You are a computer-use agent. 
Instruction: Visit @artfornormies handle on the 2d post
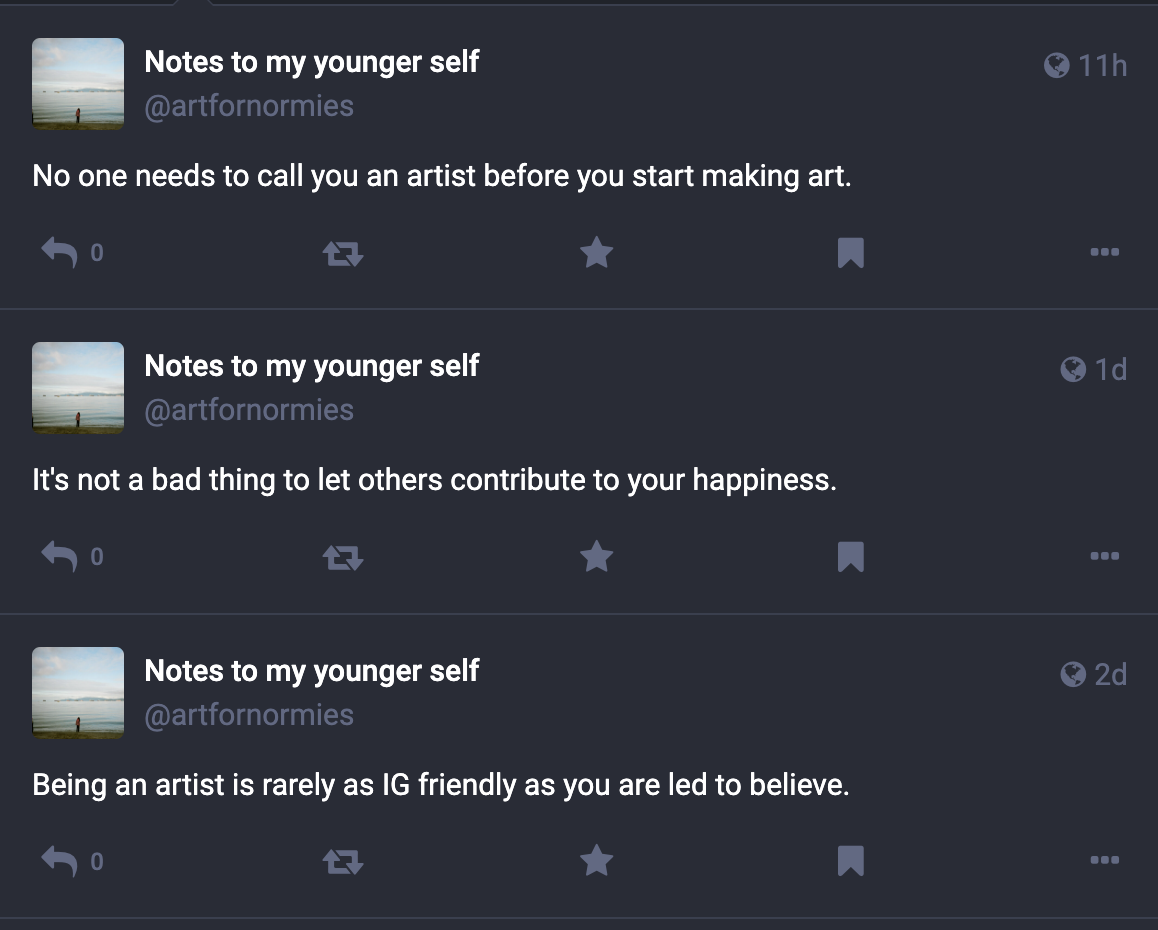coord(249,715)
